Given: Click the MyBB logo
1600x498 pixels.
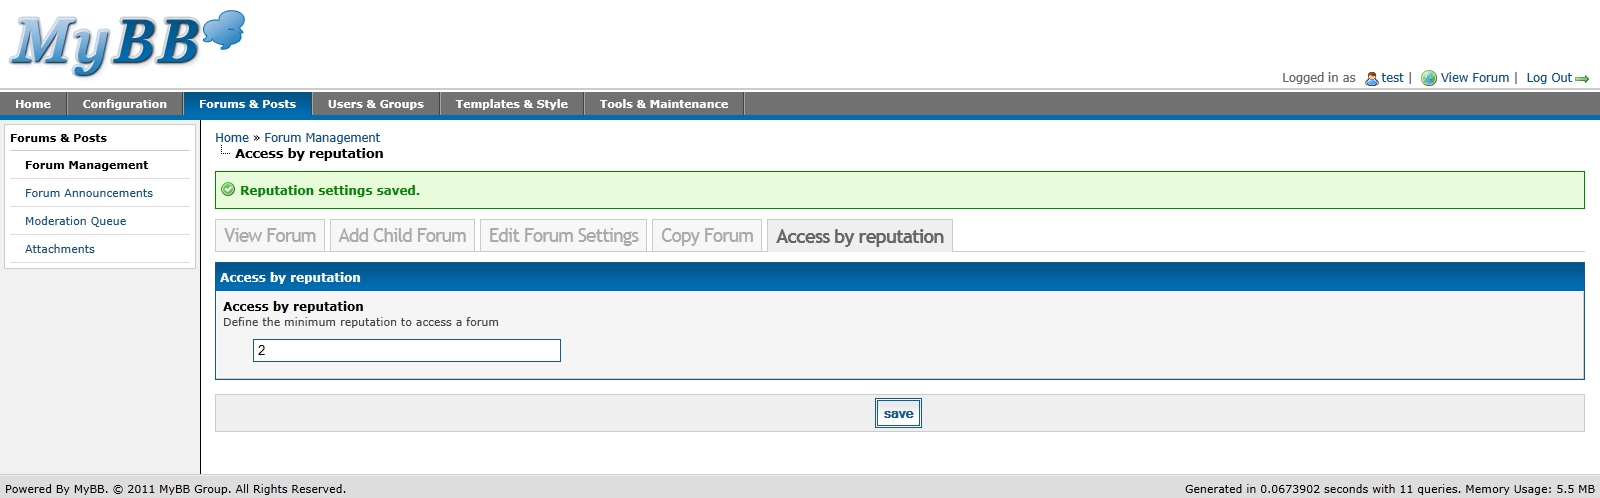Looking at the screenshot, I should (127, 44).
